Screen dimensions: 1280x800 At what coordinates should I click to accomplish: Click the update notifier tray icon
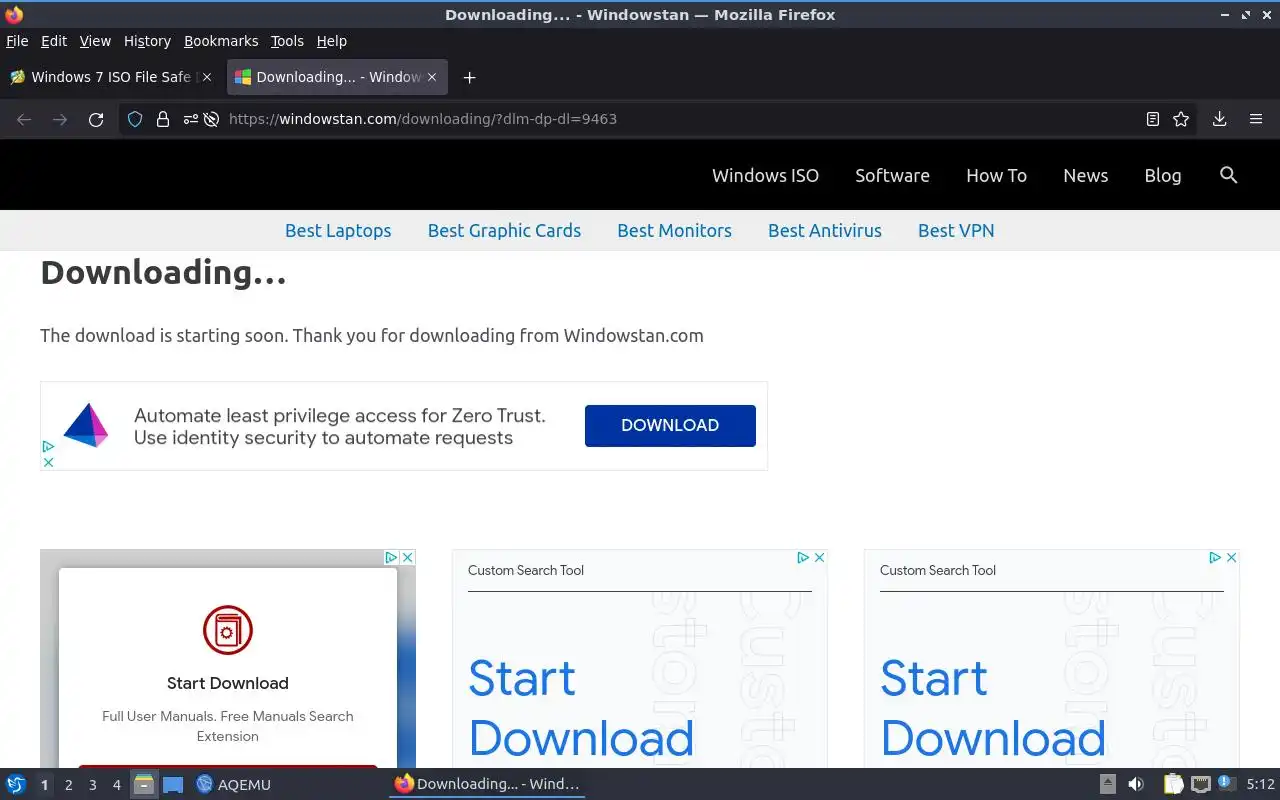point(1225,783)
